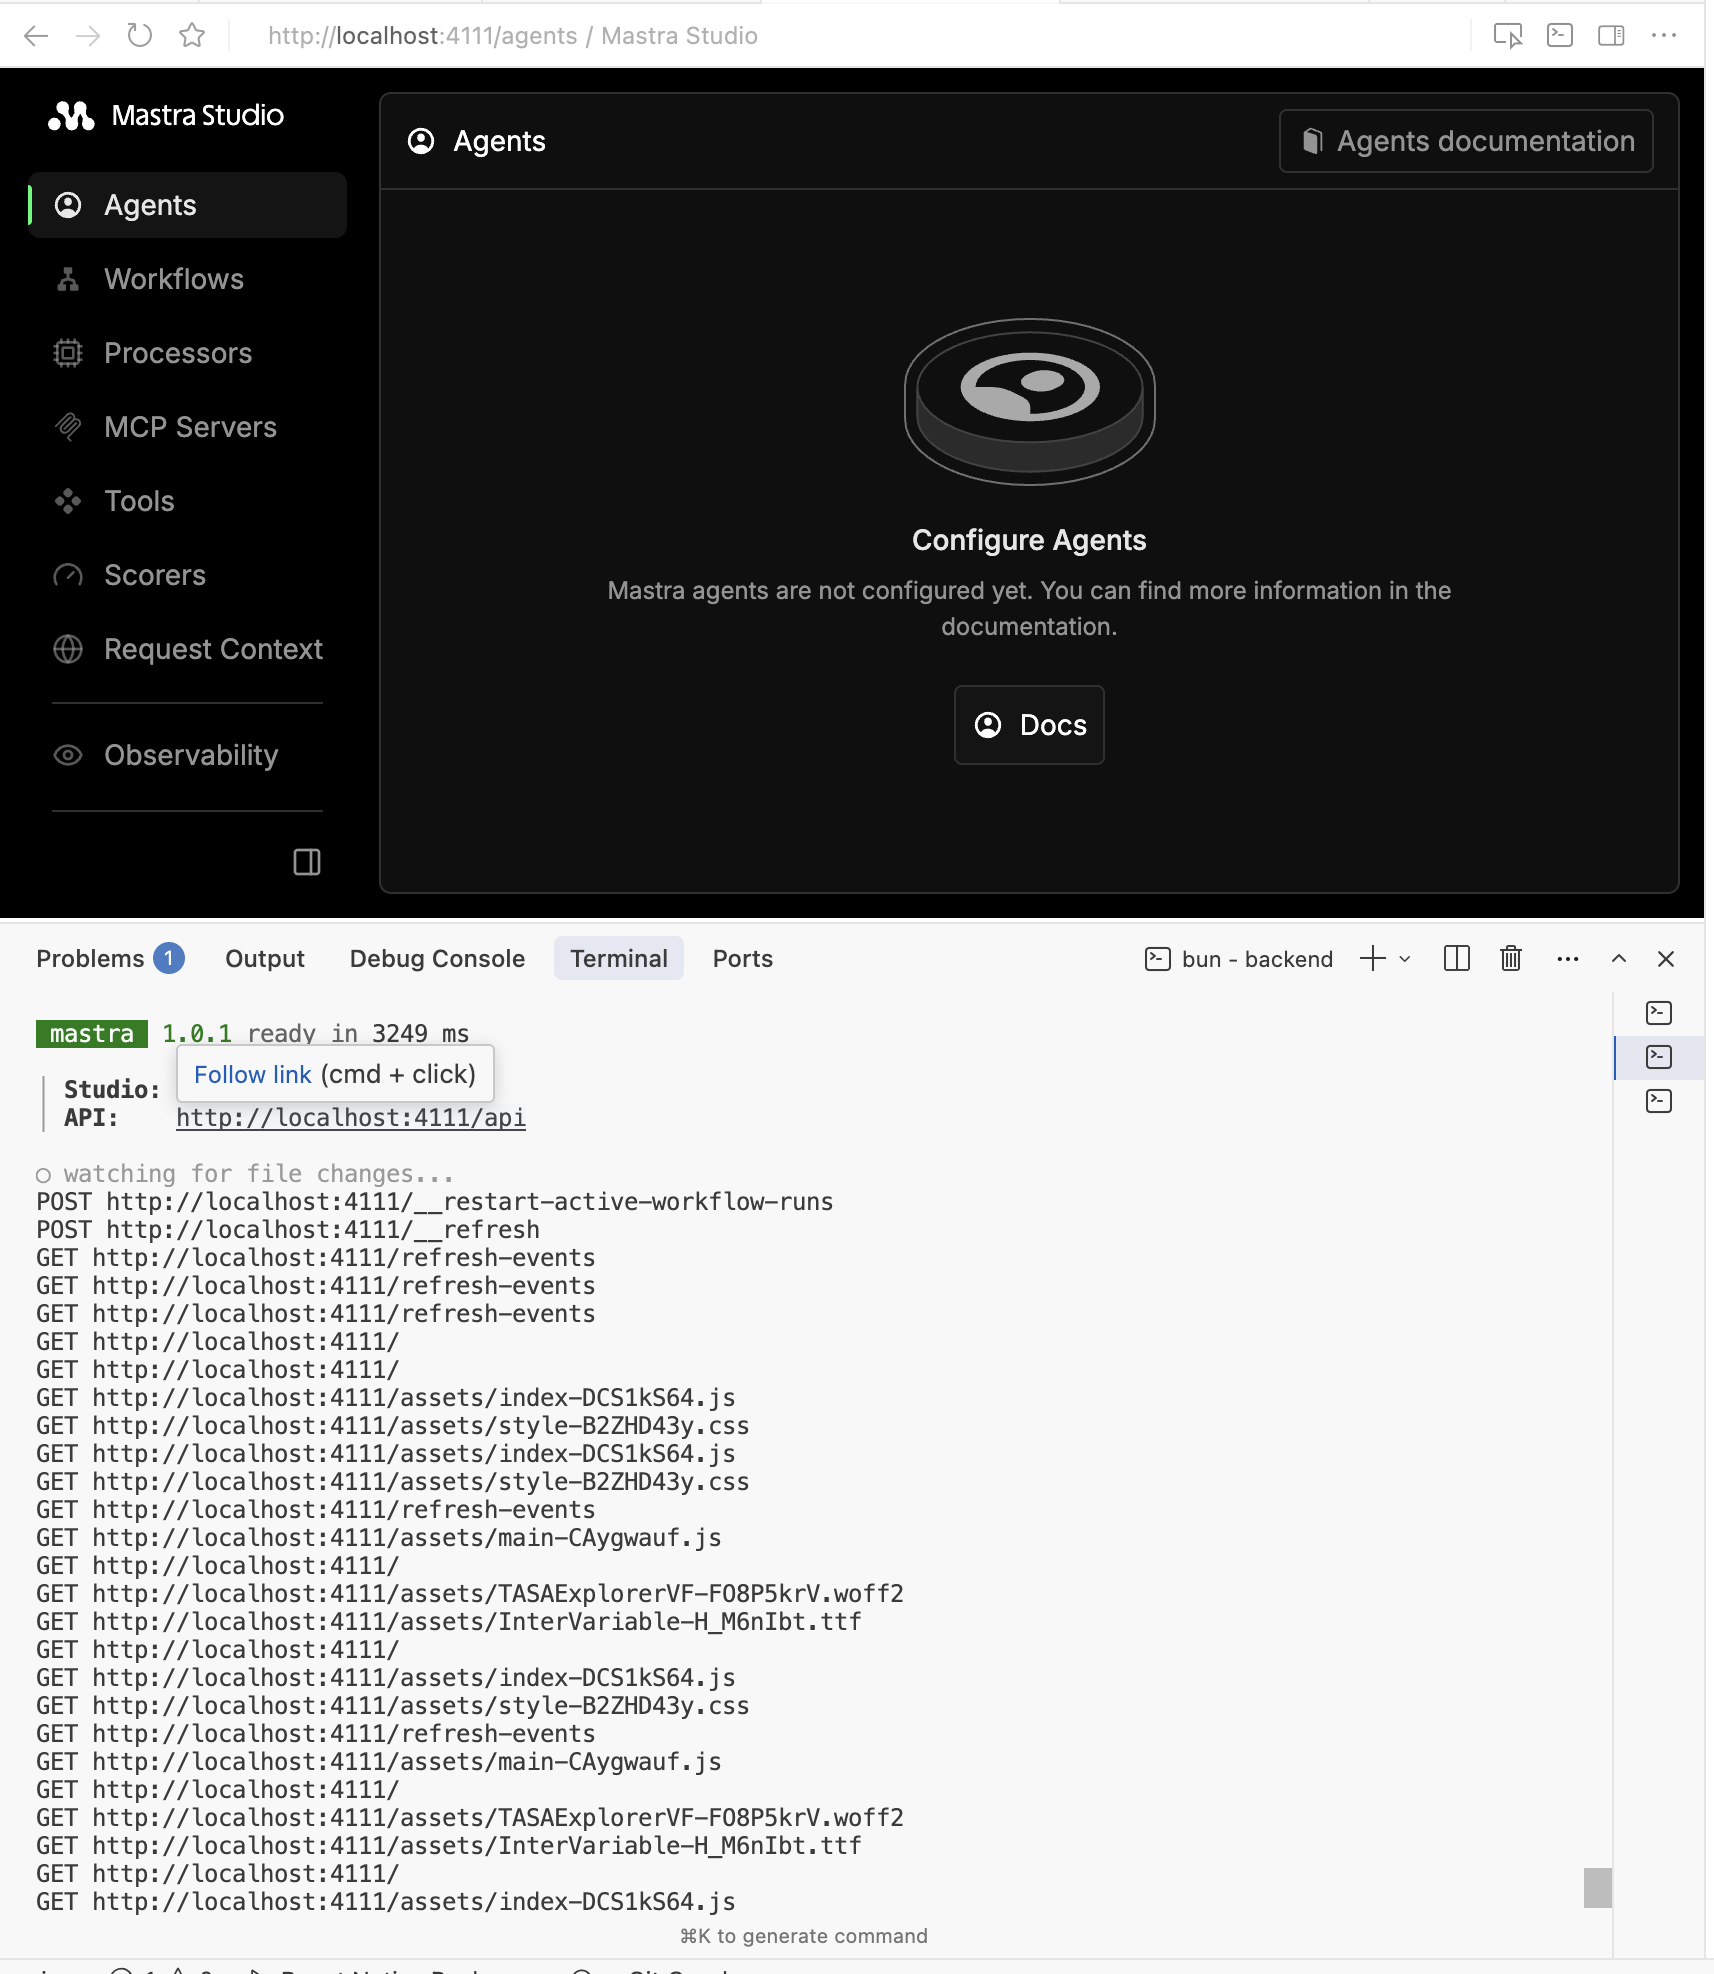
Task: Click the Configure Agents heading
Action: (x=1029, y=540)
